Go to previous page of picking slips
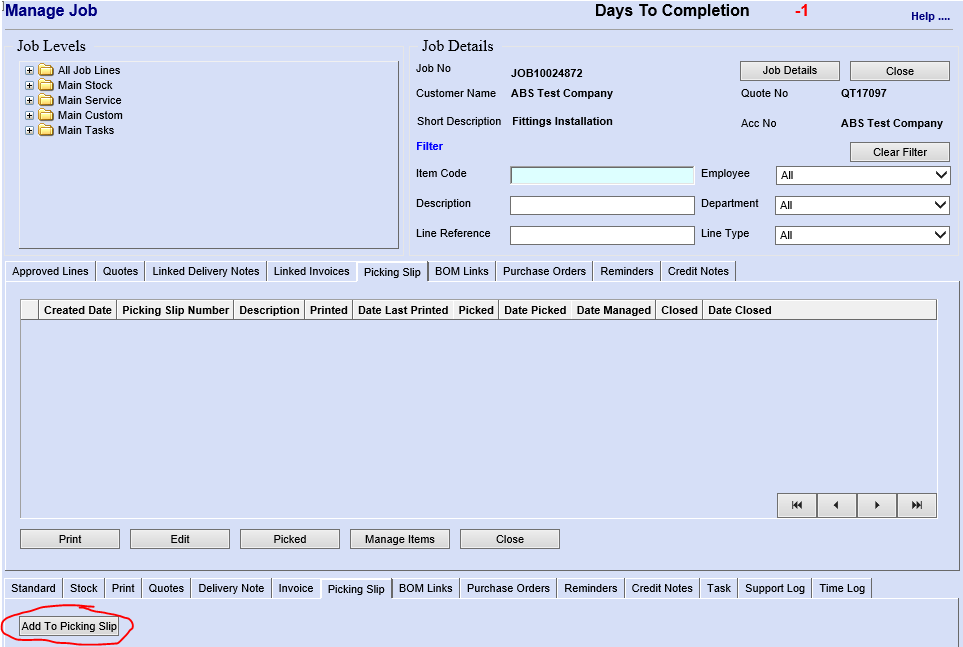This screenshot has height=647, width=963. click(x=837, y=506)
